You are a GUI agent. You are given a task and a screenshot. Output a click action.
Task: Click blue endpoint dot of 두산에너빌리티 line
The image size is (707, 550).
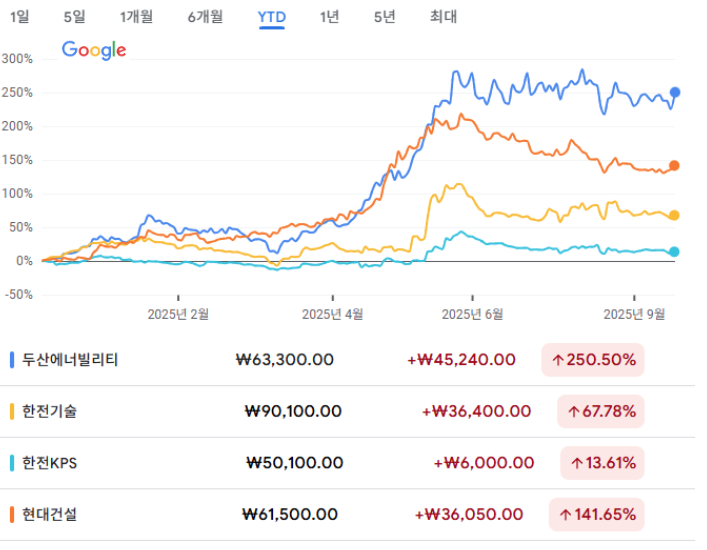click(675, 92)
